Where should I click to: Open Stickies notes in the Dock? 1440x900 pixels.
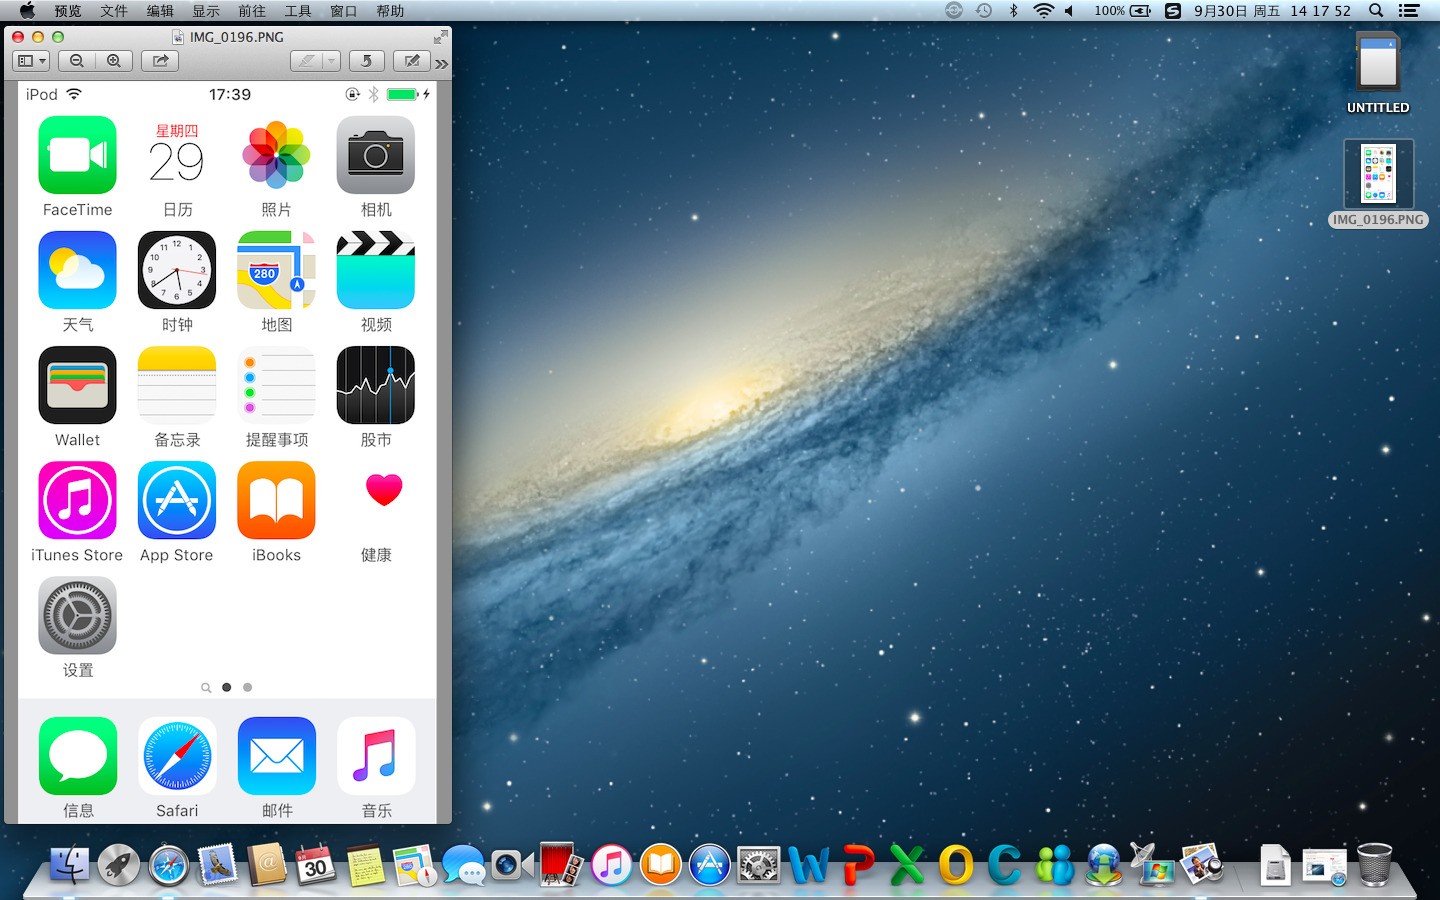[365, 865]
